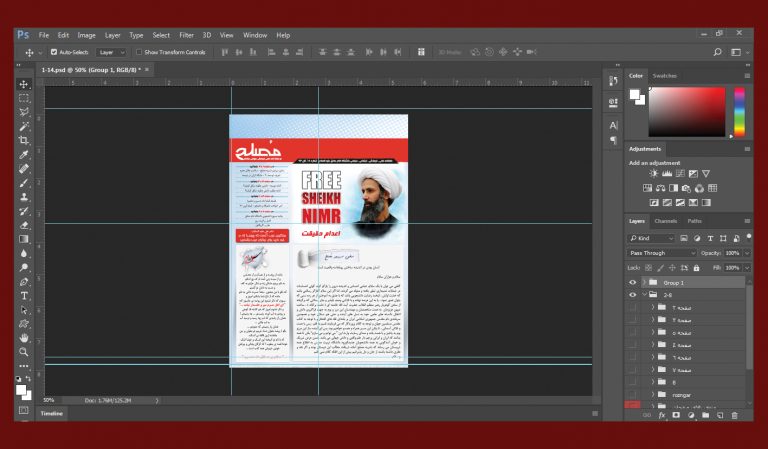Open the Timeline panel

click(x=52, y=413)
